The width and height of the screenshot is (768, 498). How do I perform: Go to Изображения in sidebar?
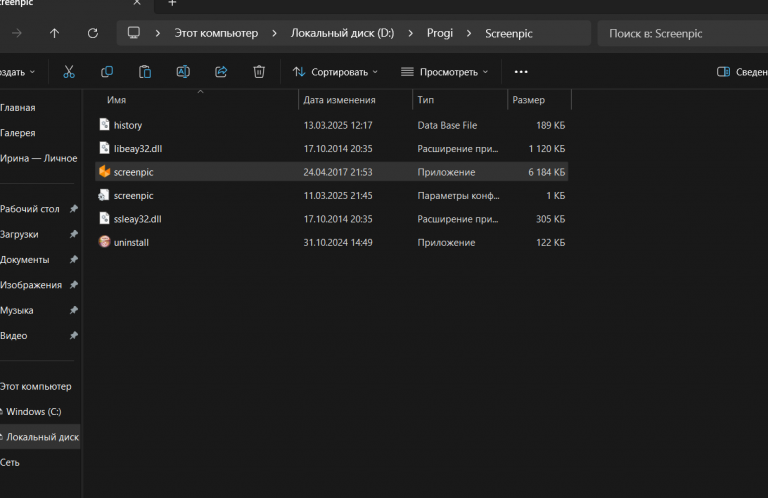(31, 285)
